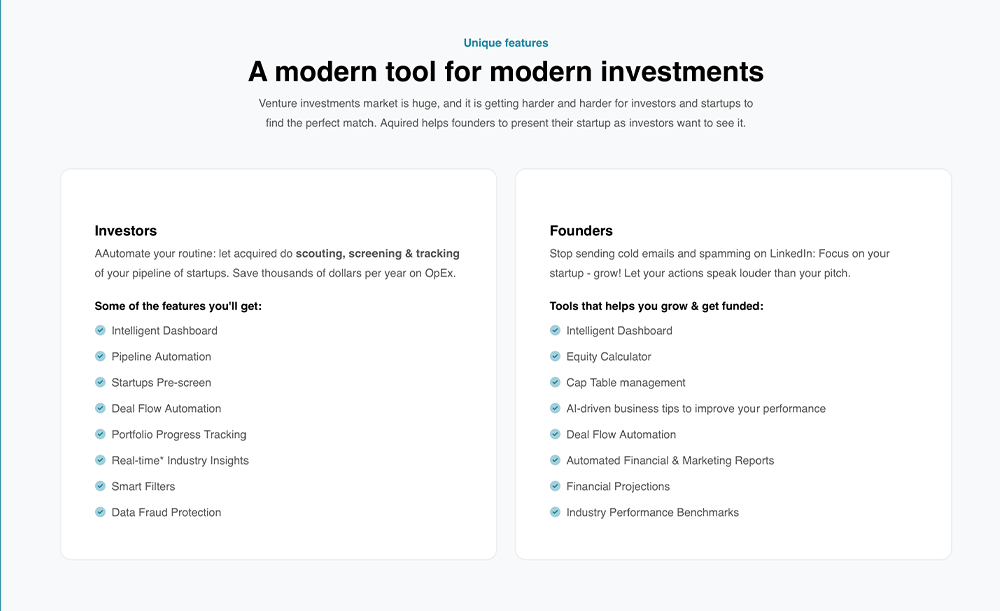Click the checkmark next to AI-driven business tips
The image size is (1000, 611).
[555, 408]
